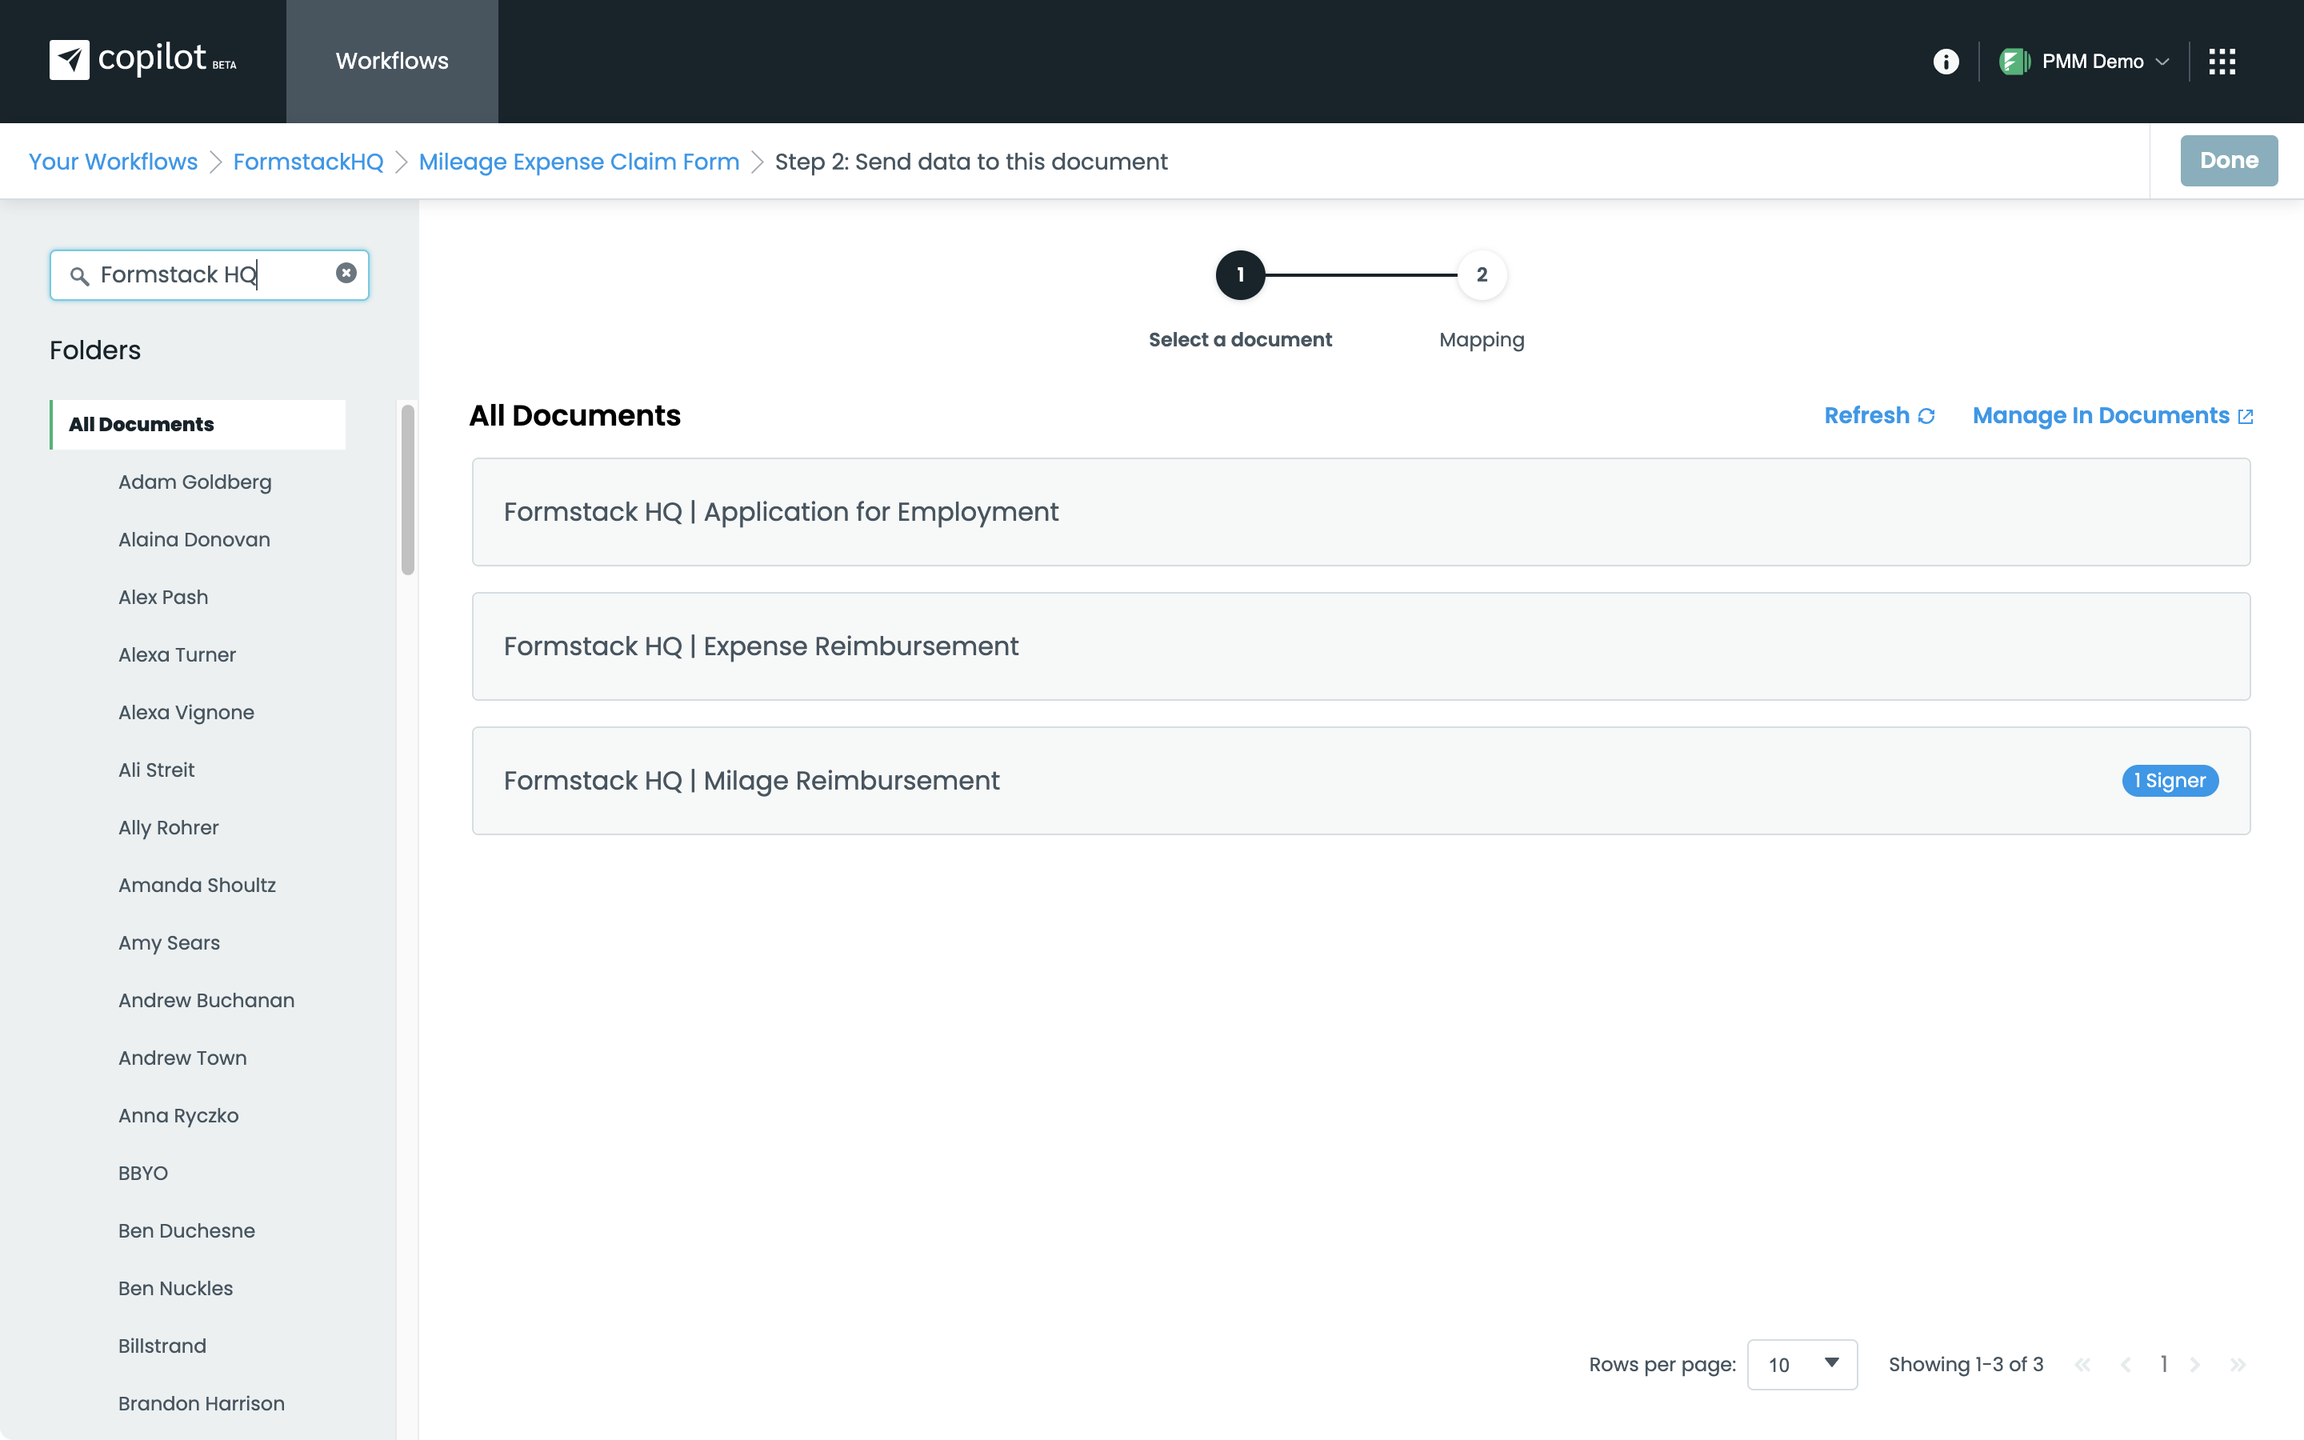Open Mileage Expense Claim Form breadcrumb
2304x1440 pixels.
tap(578, 161)
